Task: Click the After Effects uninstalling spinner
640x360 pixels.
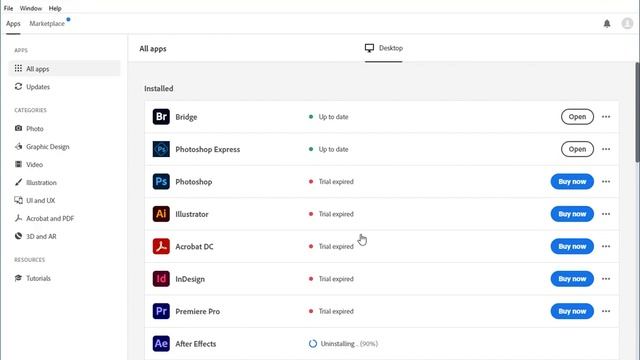Action: [x=313, y=344]
